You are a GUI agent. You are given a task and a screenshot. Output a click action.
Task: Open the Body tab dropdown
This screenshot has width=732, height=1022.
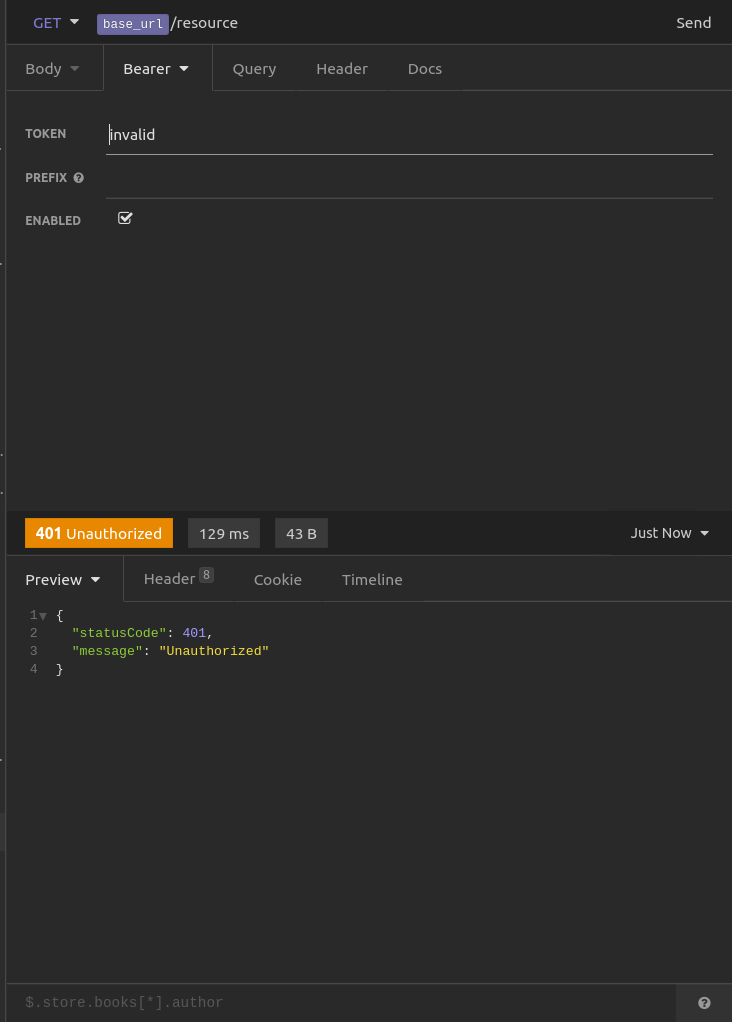click(52, 68)
